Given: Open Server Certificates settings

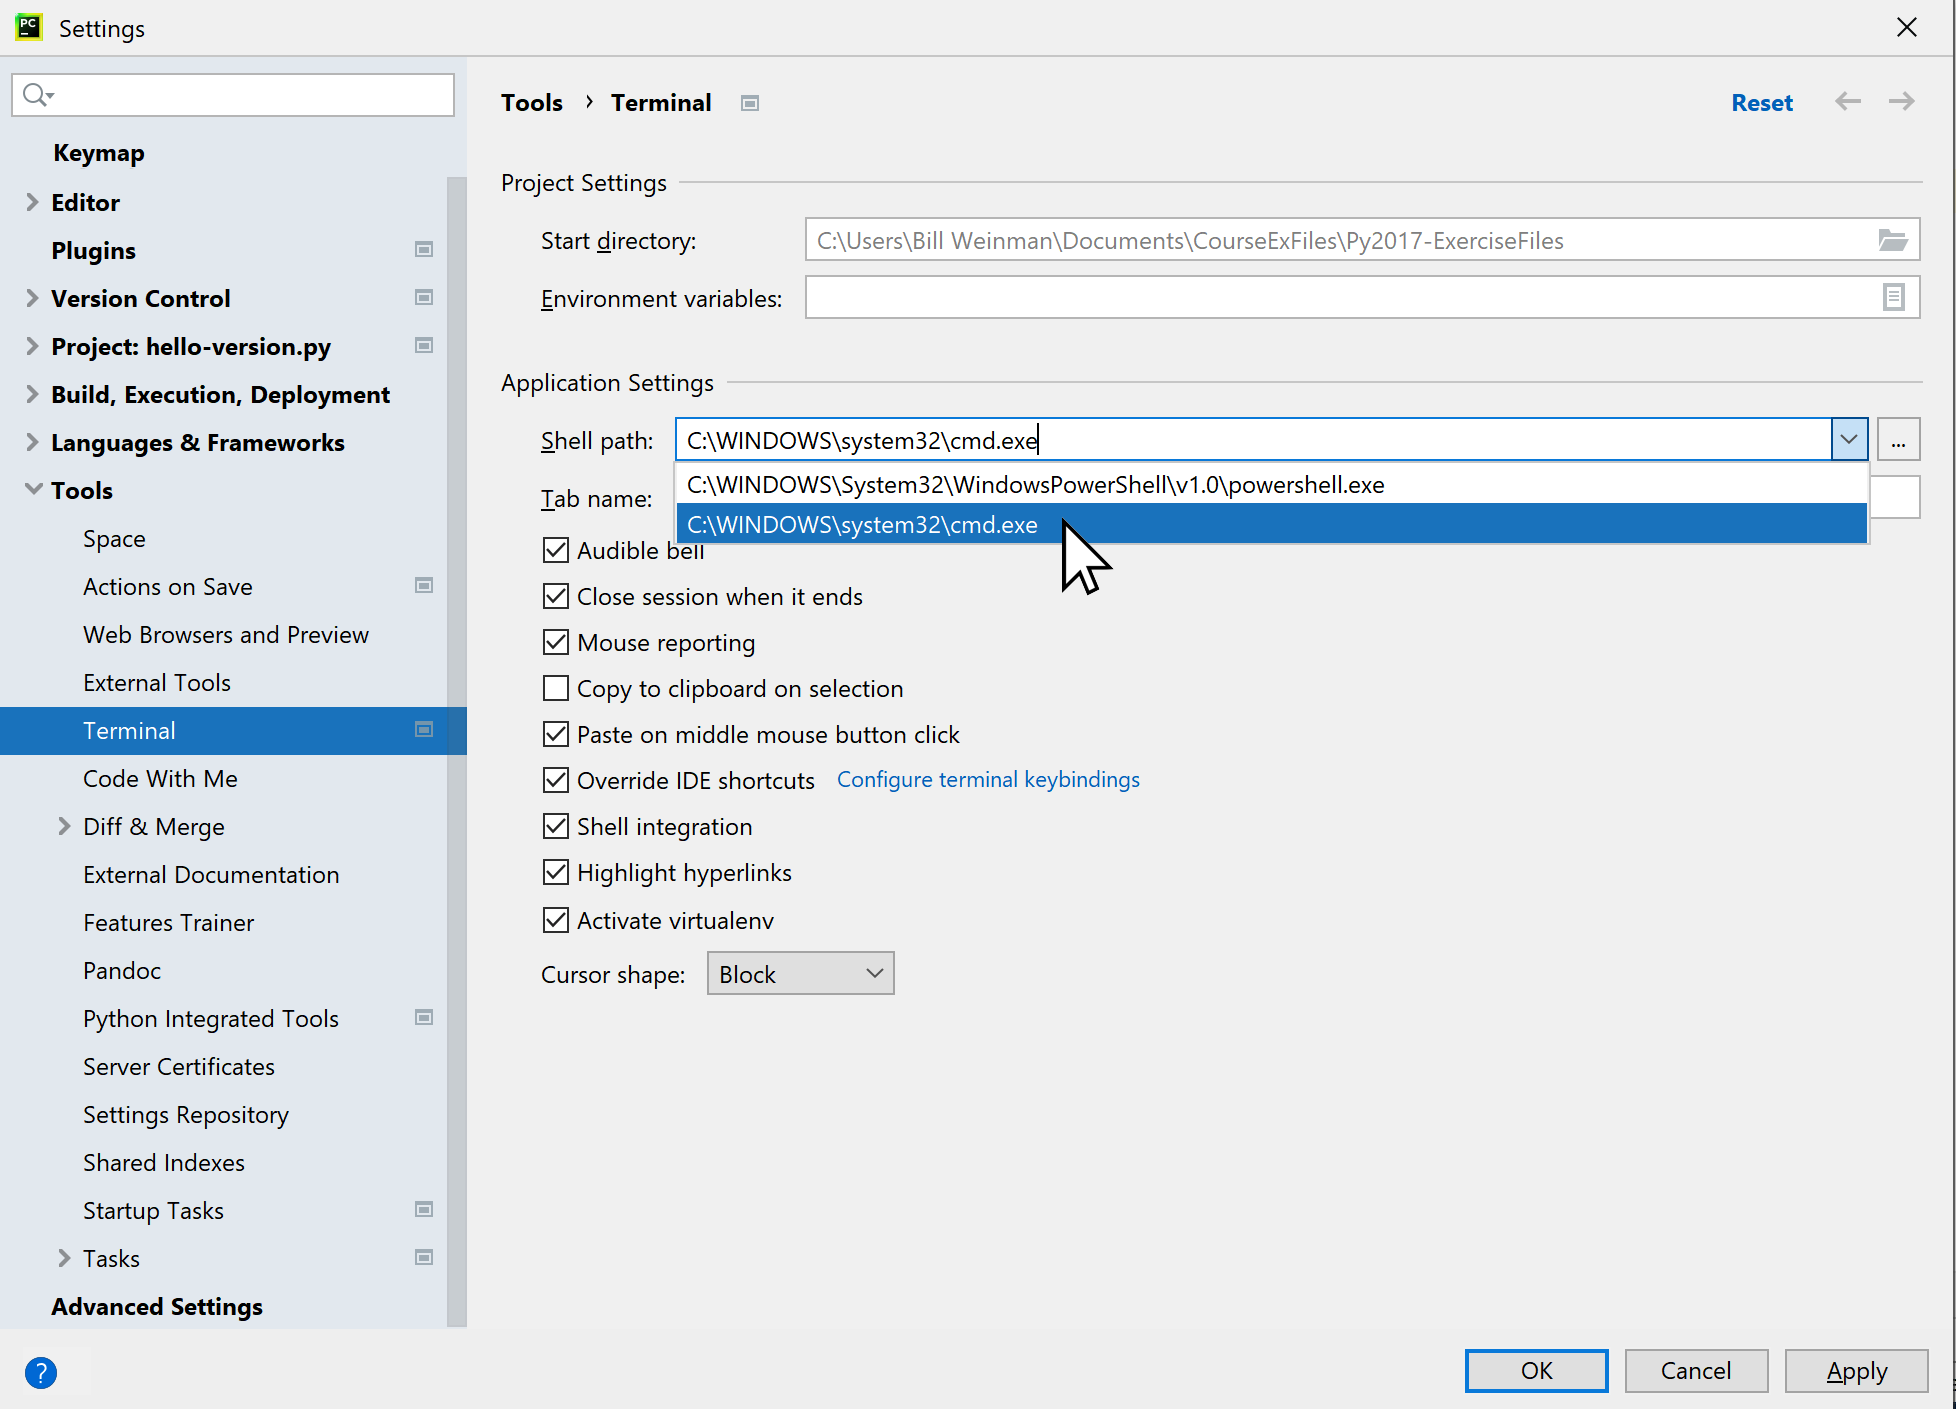Looking at the screenshot, I should click(179, 1067).
